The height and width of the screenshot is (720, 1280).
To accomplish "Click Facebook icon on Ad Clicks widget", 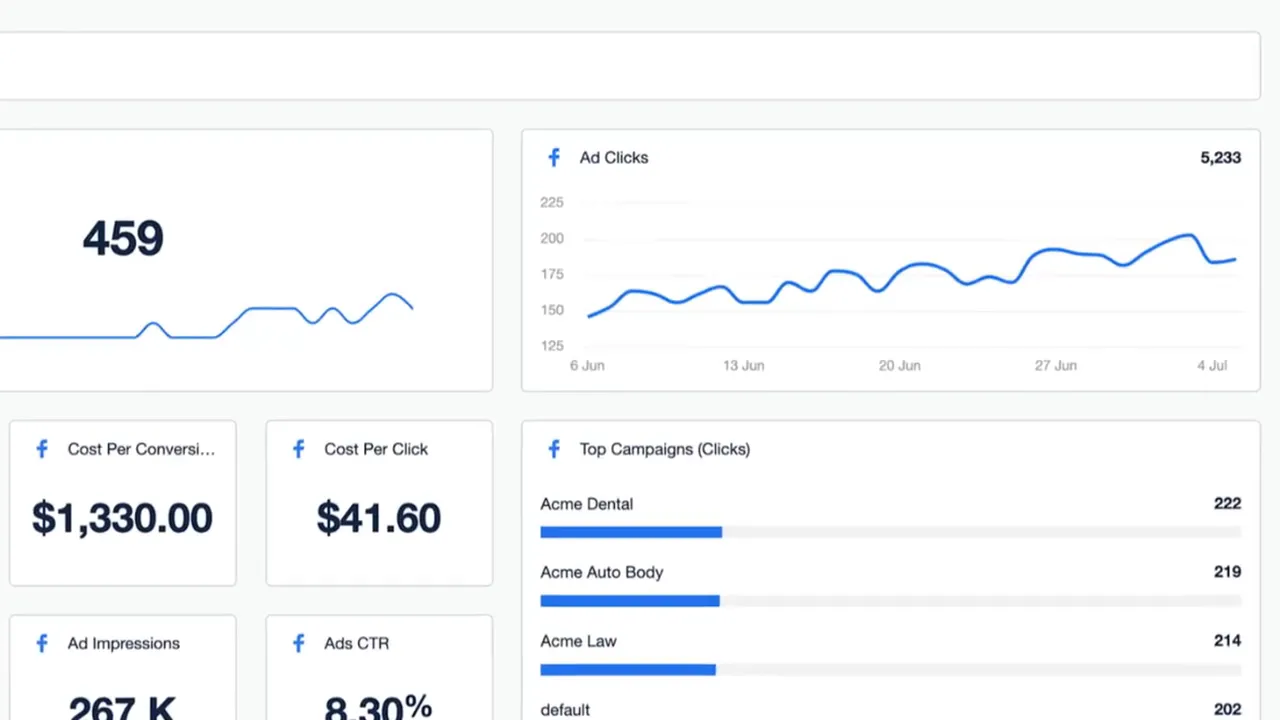I will pyautogui.click(x=554, y=157).
